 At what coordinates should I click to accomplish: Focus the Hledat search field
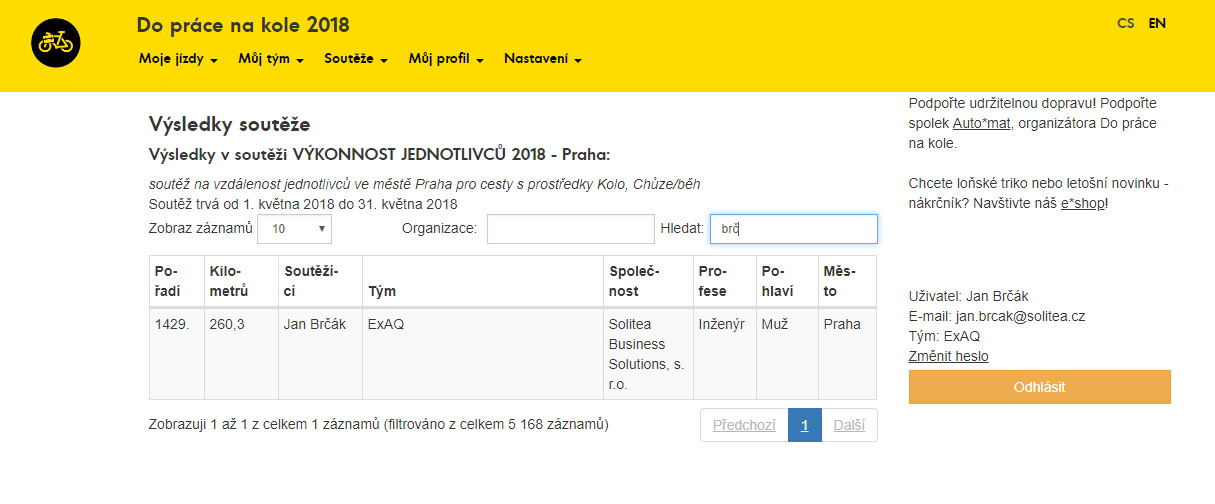(793, 229)
